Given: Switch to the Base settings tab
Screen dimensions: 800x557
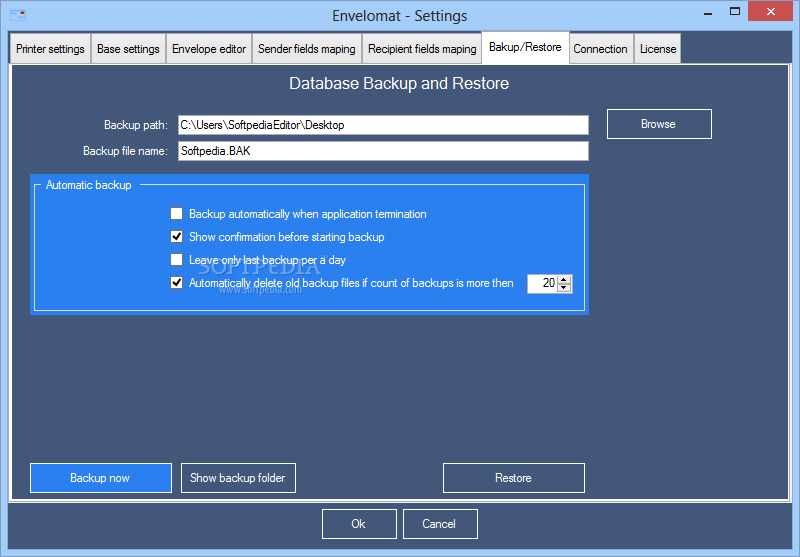Looking at the screenshot, I should click(x=128, y=49).
